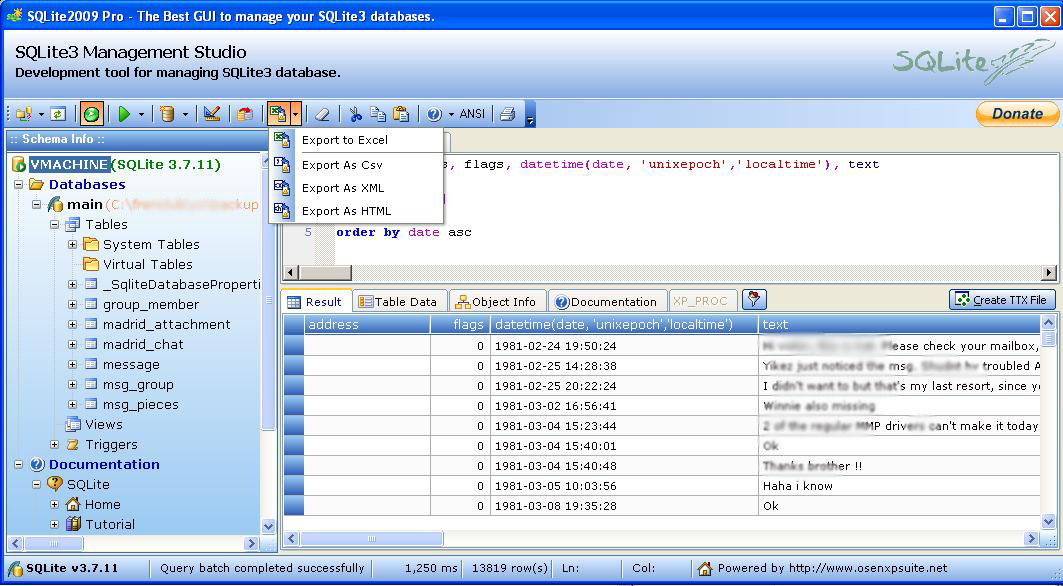Click the XP_PROC tab
The width and height of the screenshot is (1063, 586).
pyautogui.click(x=701, y=301)
